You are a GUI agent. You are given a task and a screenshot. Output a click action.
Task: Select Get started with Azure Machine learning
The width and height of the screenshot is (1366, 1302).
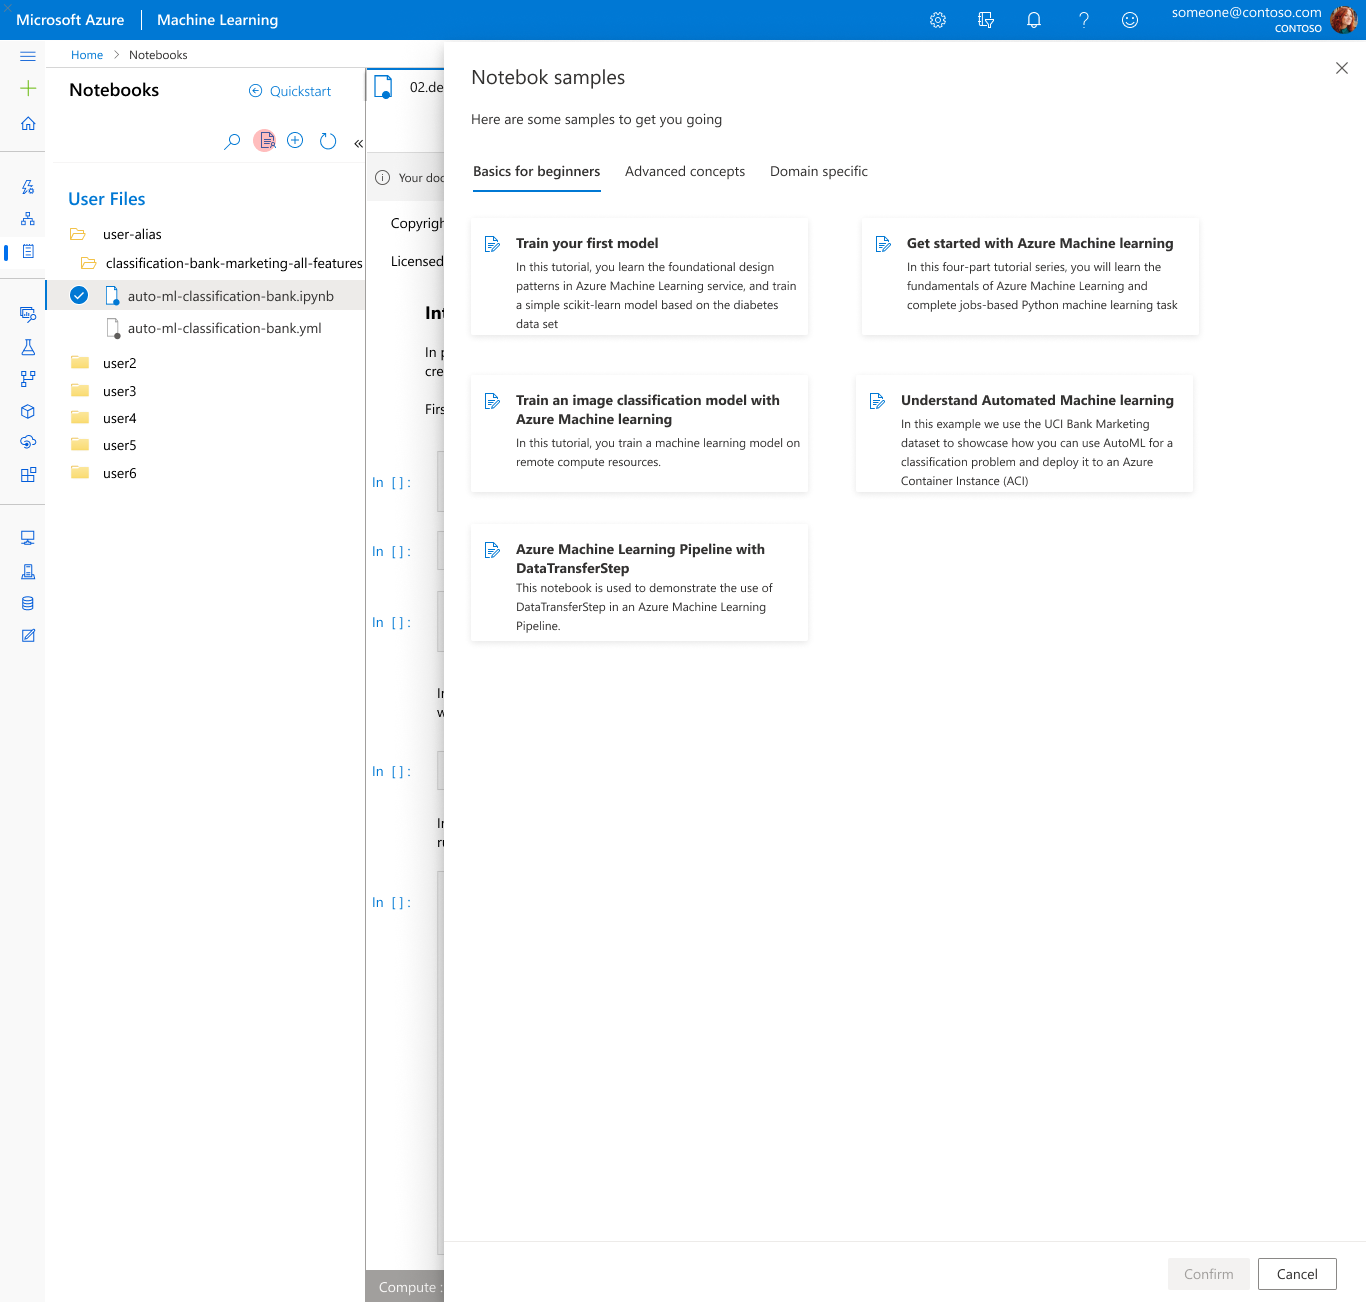pyautogui.click(x=1030, y=276)
